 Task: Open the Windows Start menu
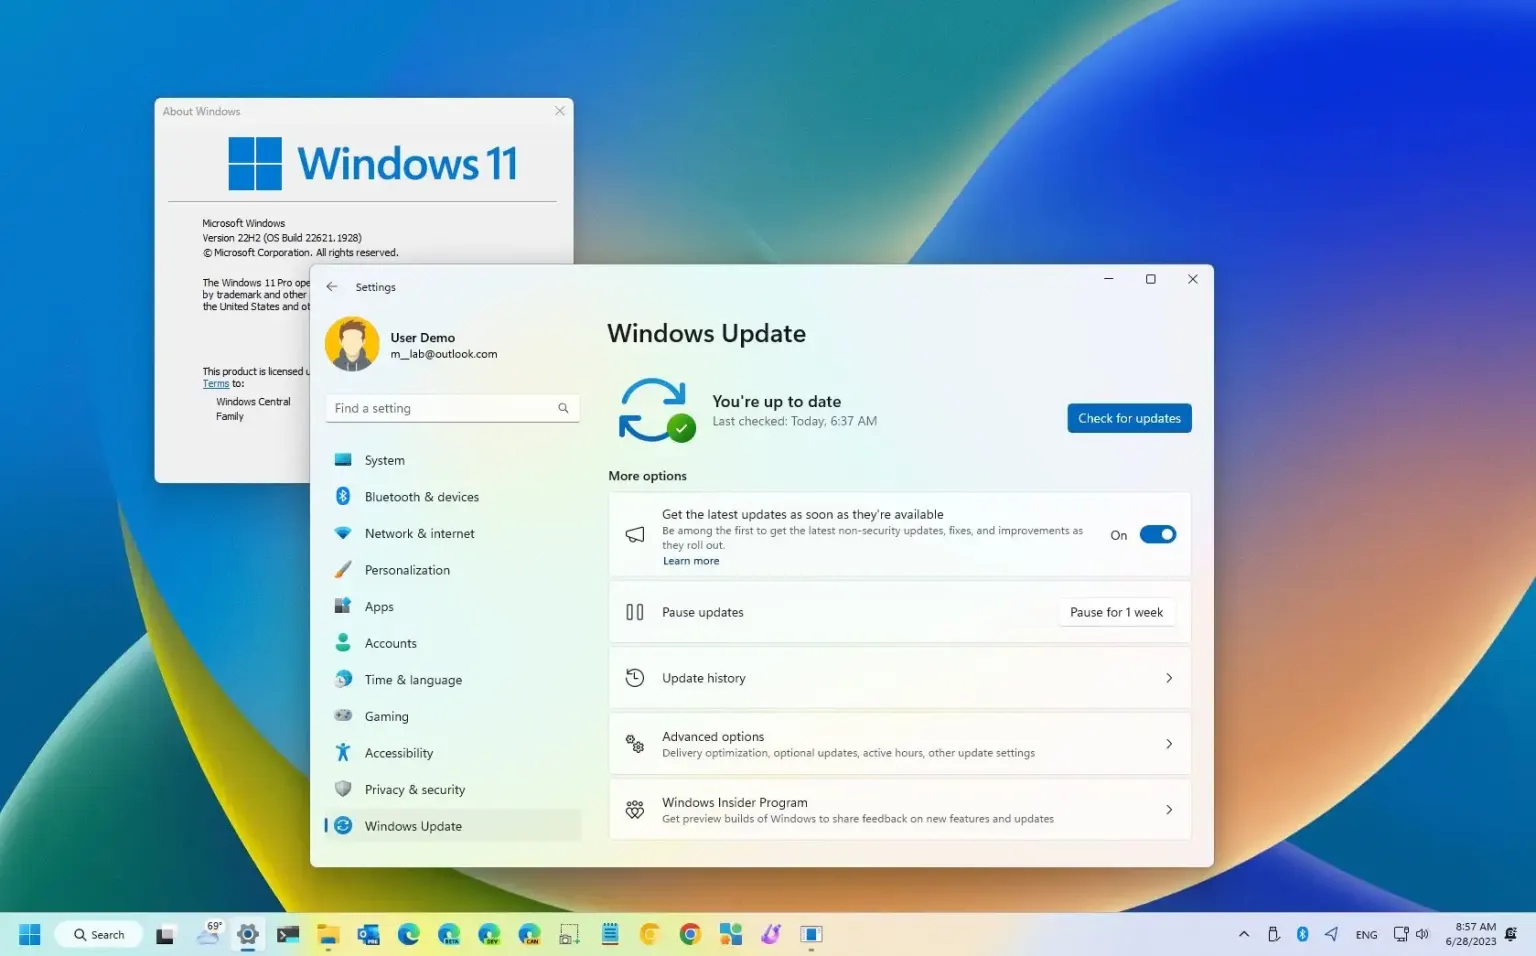tap(30, 934)
